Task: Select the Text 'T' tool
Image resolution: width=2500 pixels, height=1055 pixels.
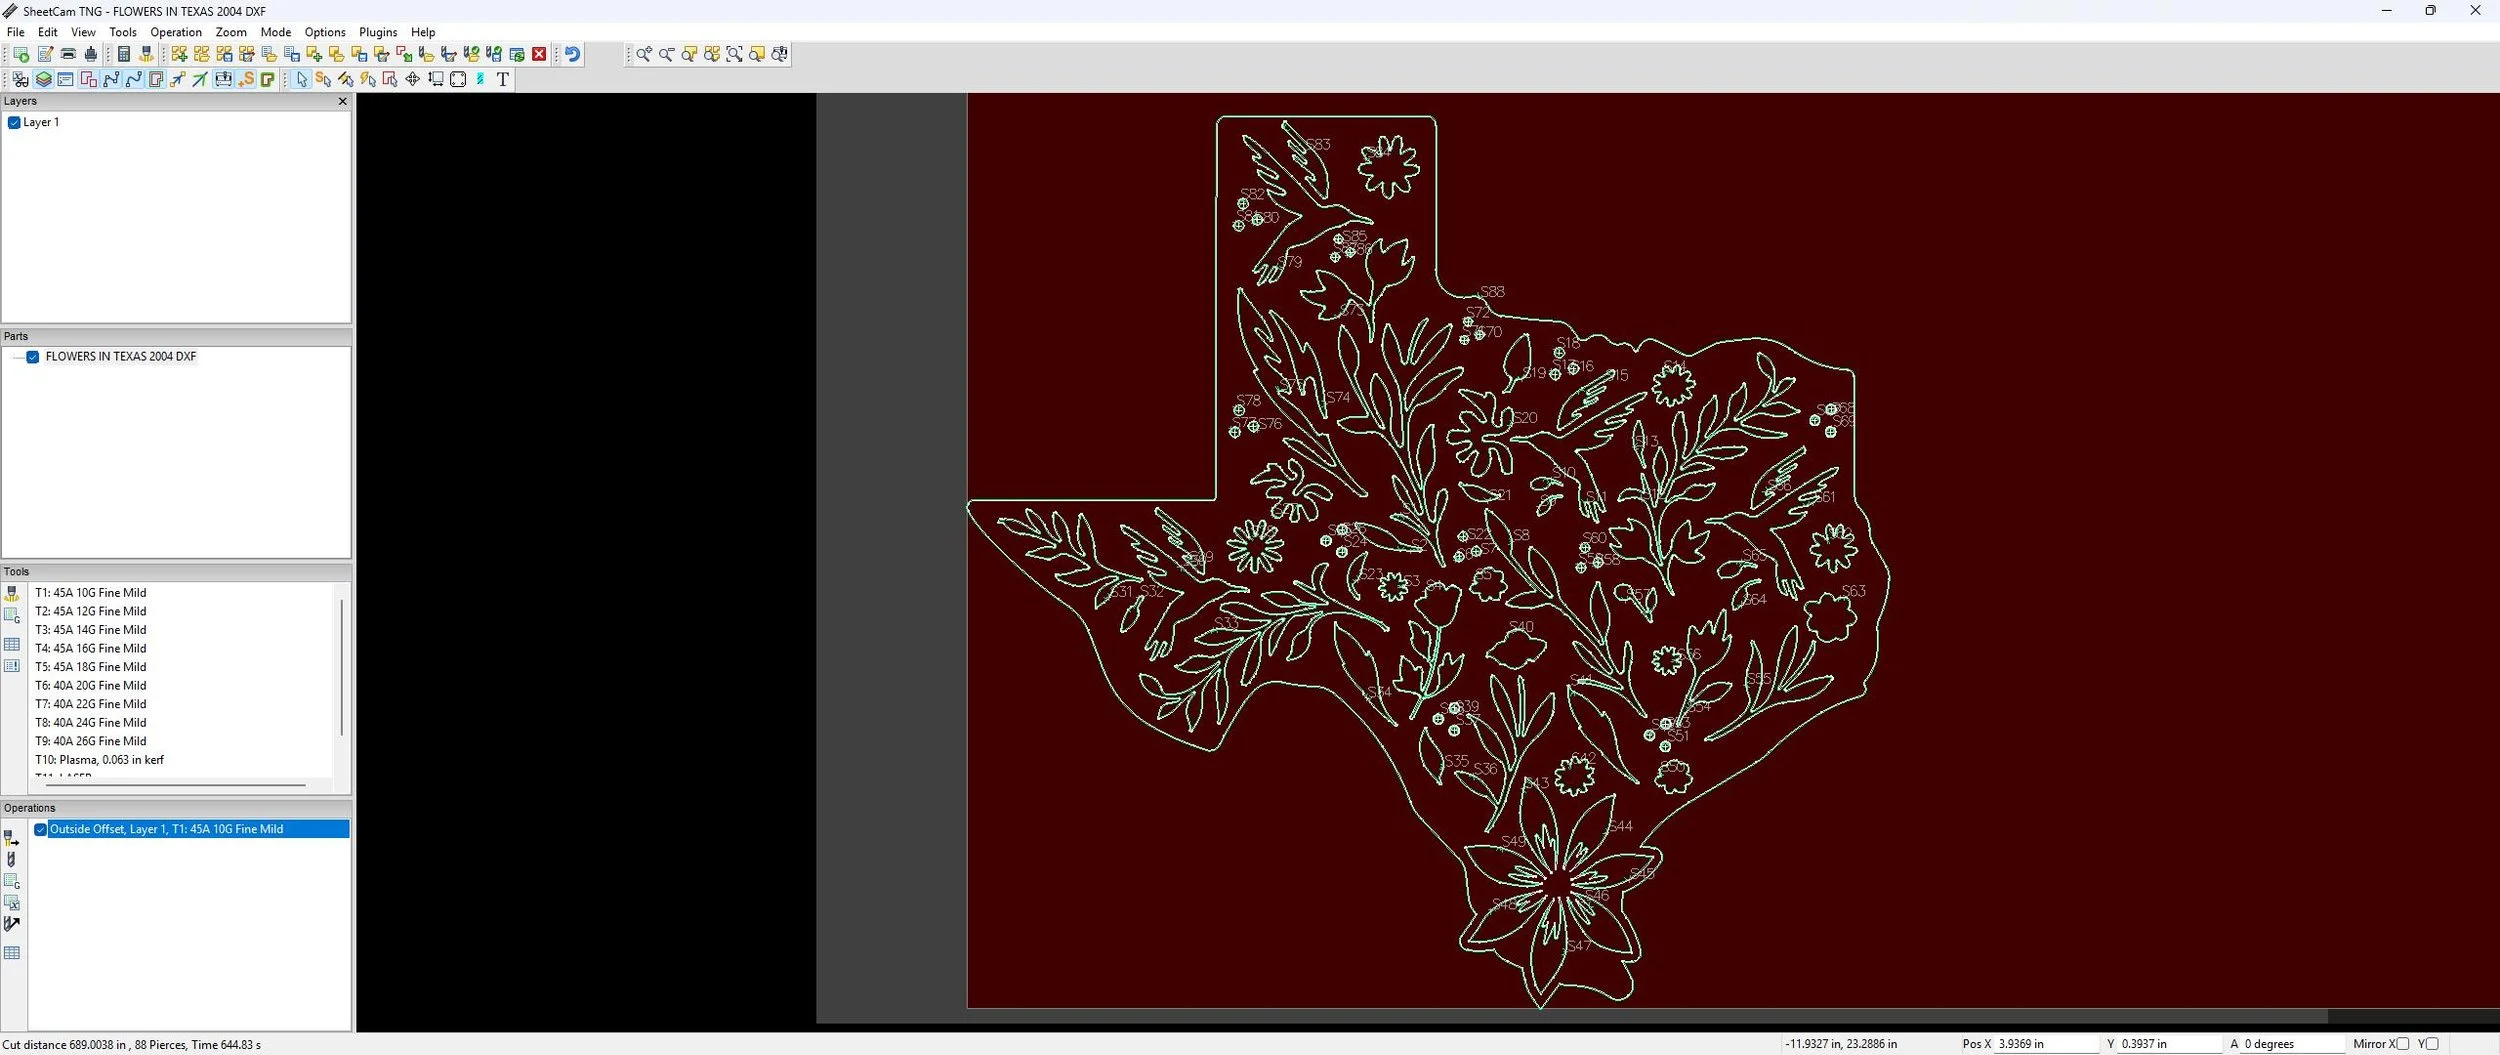Action: click(x=503, y=79)
